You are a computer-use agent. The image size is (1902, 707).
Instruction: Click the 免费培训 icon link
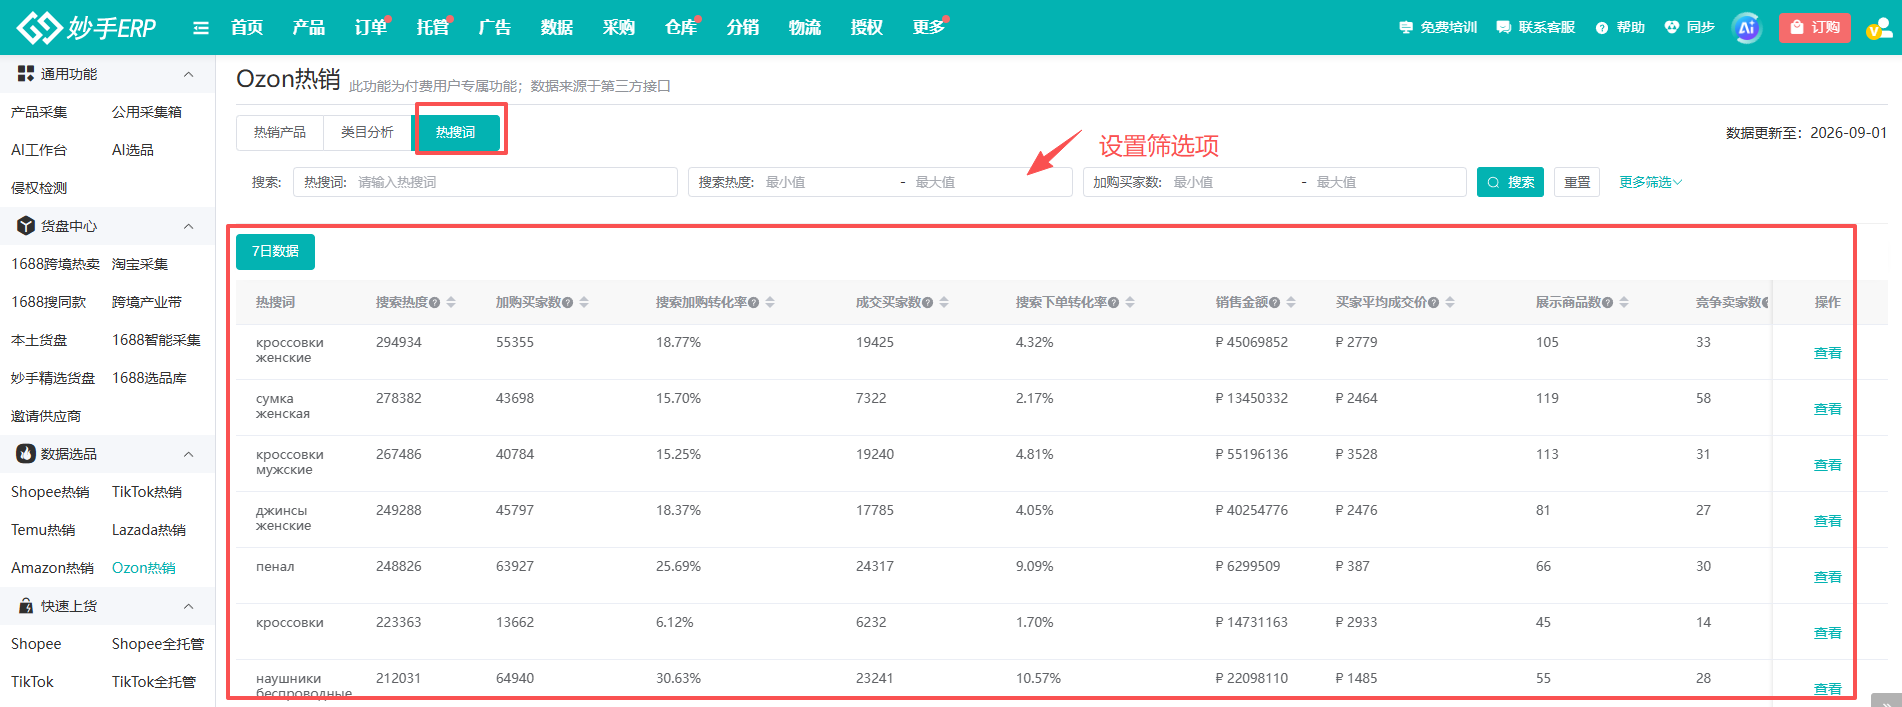[x=1438, y=27]
